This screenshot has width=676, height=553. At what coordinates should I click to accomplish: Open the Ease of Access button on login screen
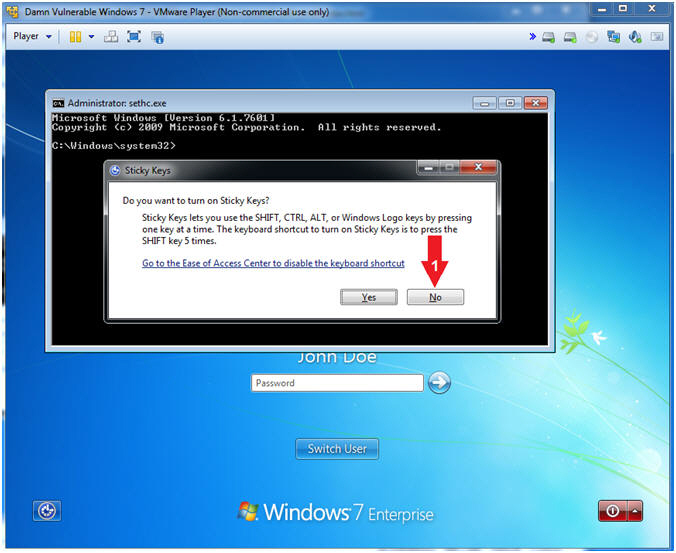pos(47,511)
